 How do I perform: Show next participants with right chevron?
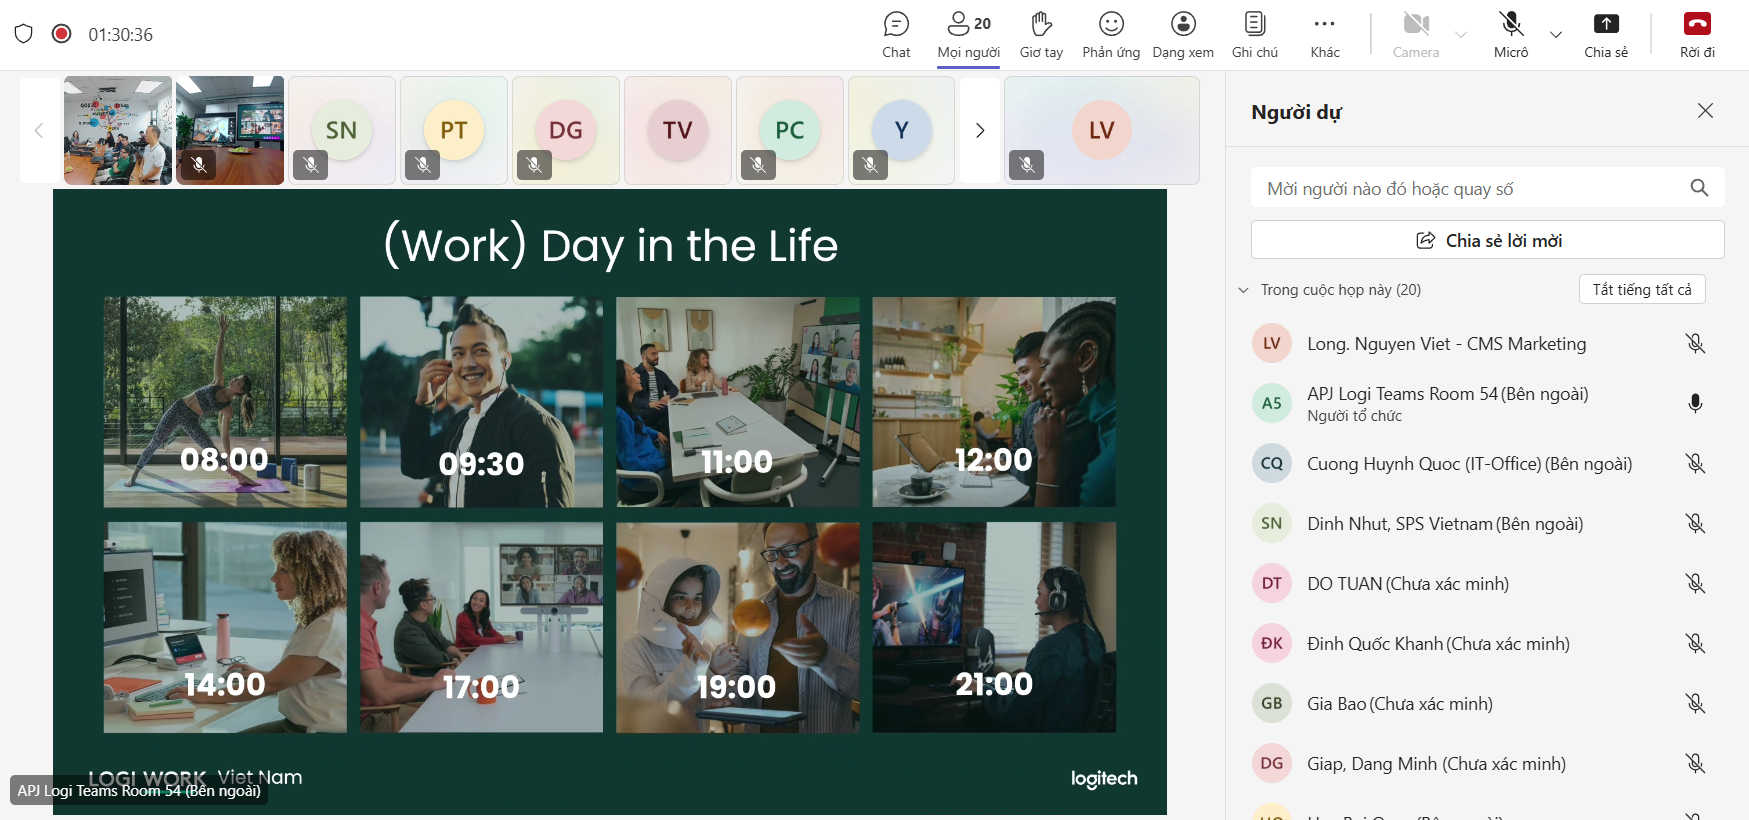point(980,131)
